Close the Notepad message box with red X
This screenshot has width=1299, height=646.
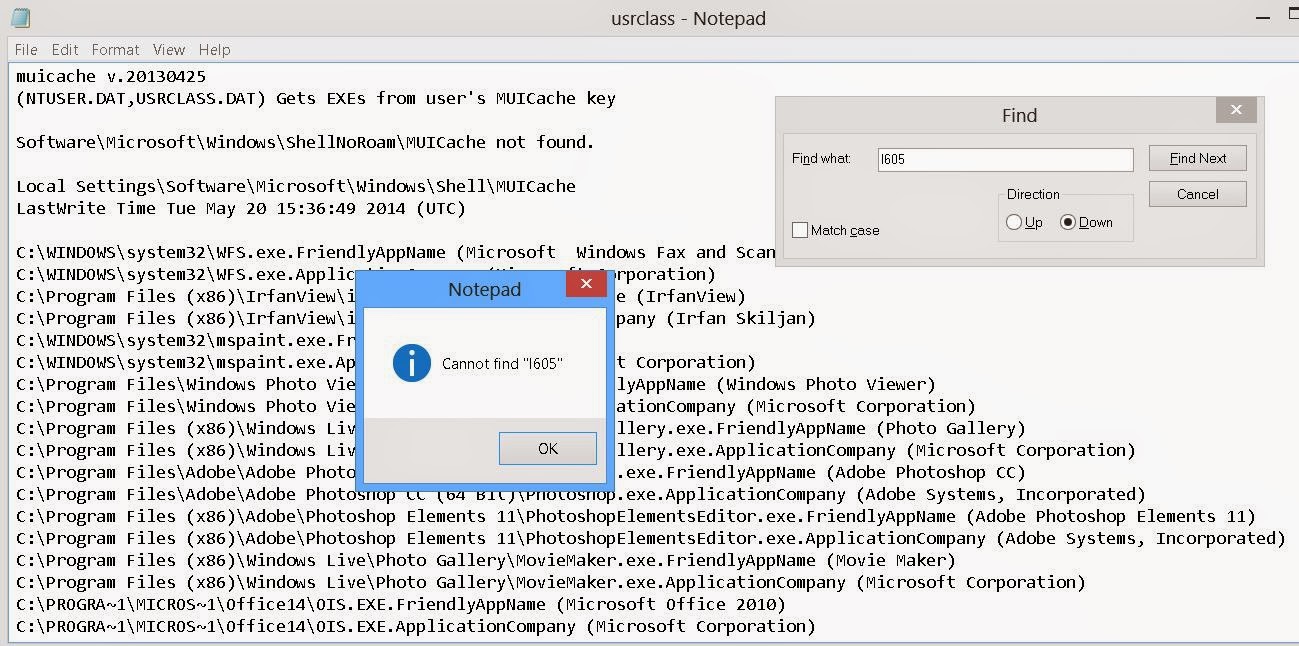[586, 284]
